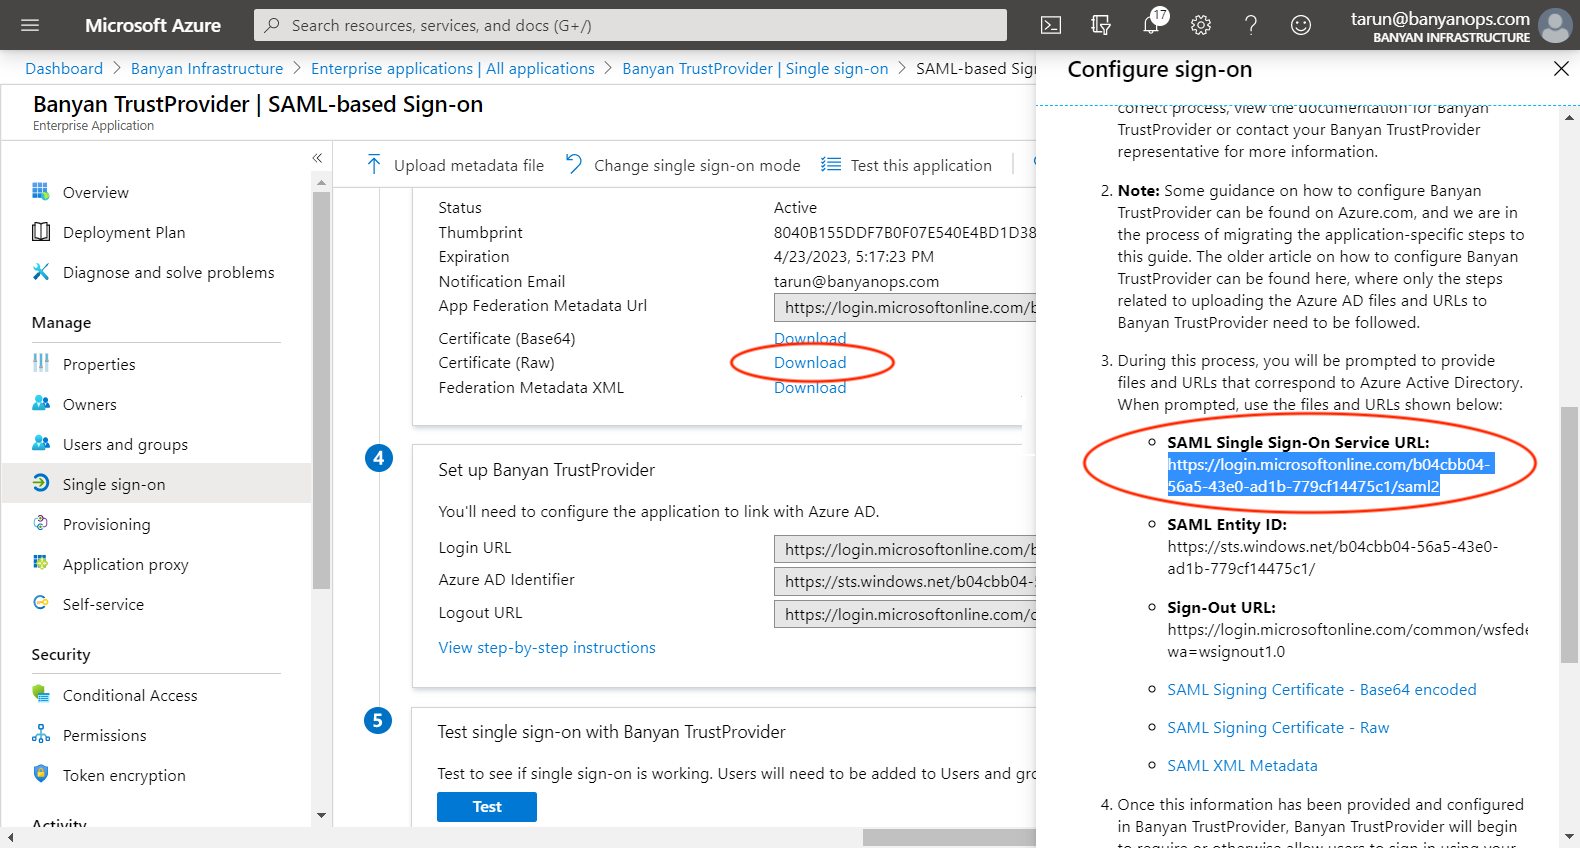Download the Federation Metadata XML
The width and height of the screenshot is (1580, 848).
click(x=810, y=387)
